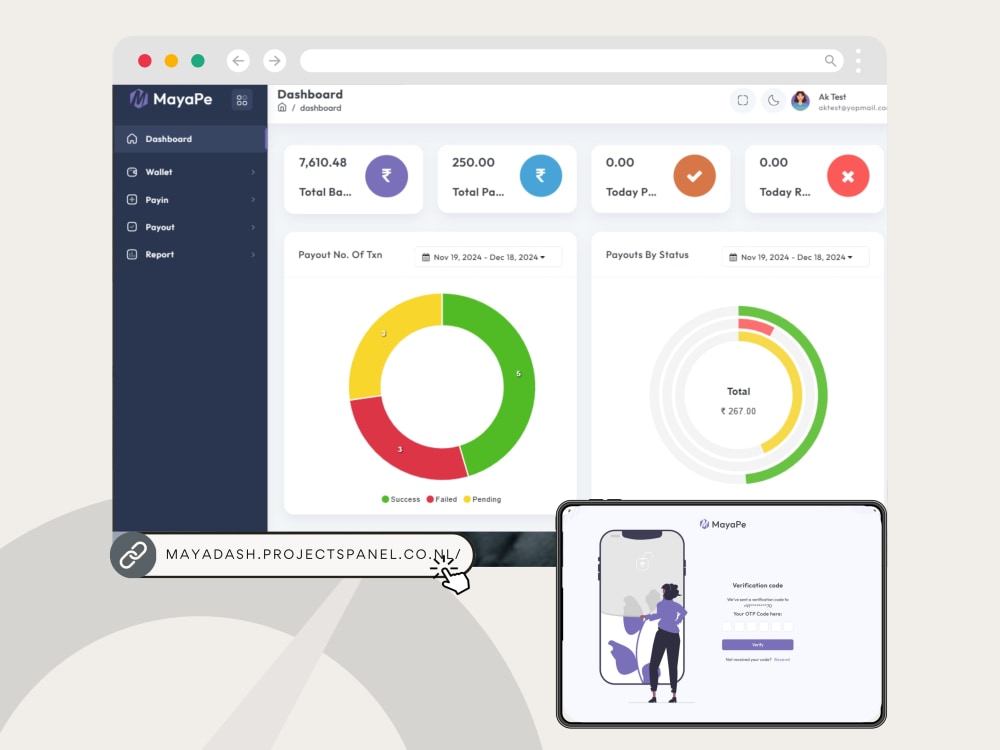Screen dimensions: 1000x750
Task: Click first OTP digit box on tablet
Action: click(727, 626)
